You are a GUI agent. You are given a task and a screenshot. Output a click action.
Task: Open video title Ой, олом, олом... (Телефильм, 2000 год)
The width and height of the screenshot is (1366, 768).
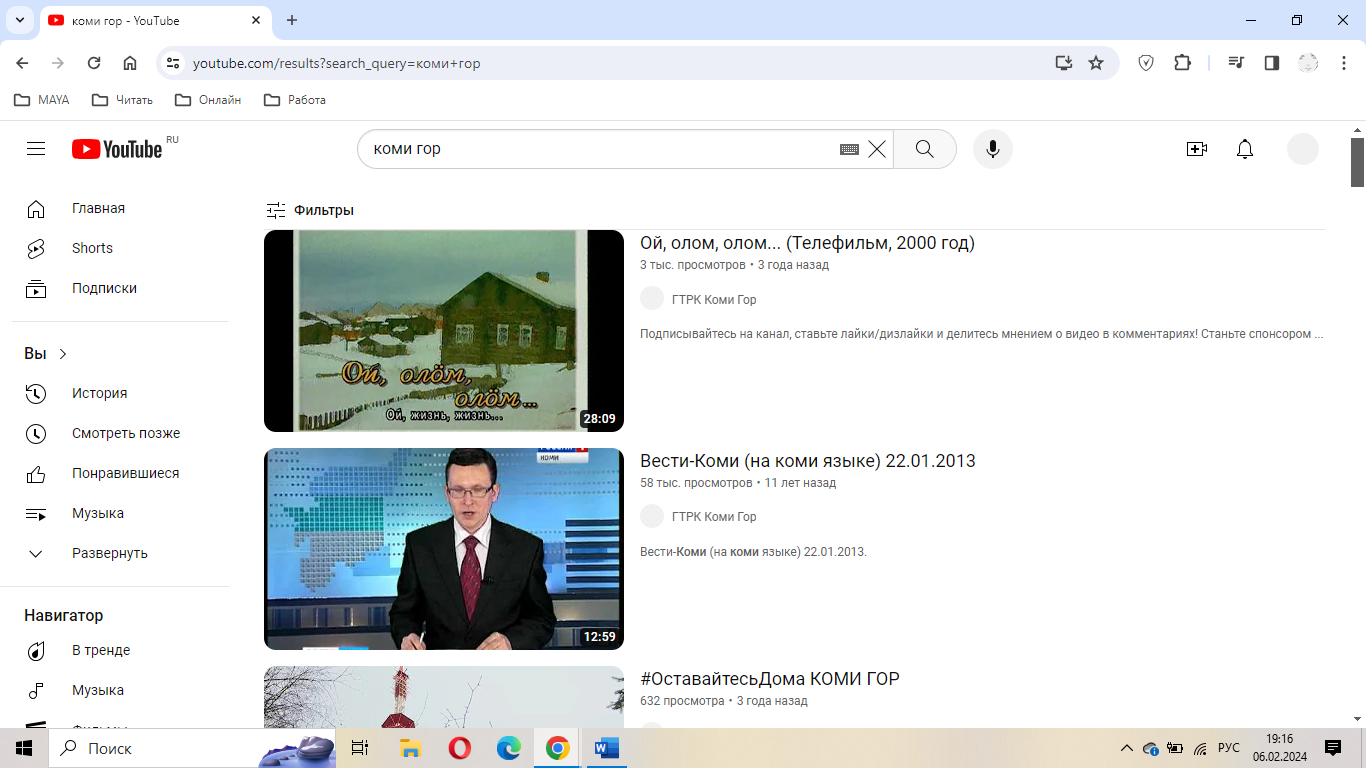pos(807,243)
